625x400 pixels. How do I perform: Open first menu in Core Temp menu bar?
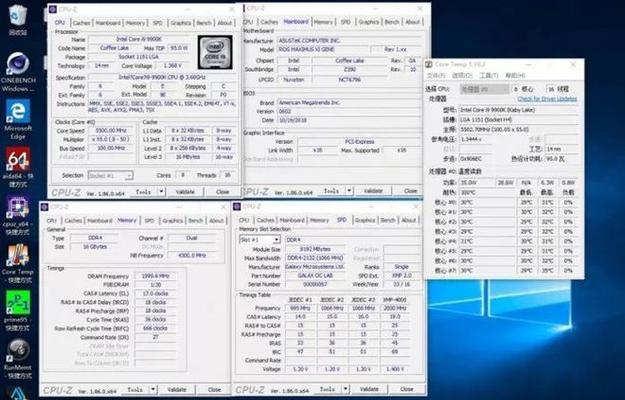click(436, 75)
